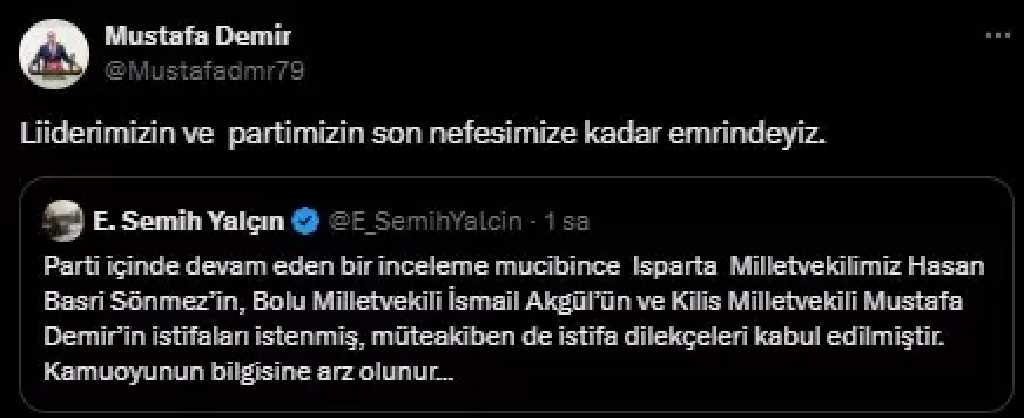This screenshot has height=418, width=1024.
Task: Open Mustafa Demir's profile picture
Action: (x=54, y=54)
